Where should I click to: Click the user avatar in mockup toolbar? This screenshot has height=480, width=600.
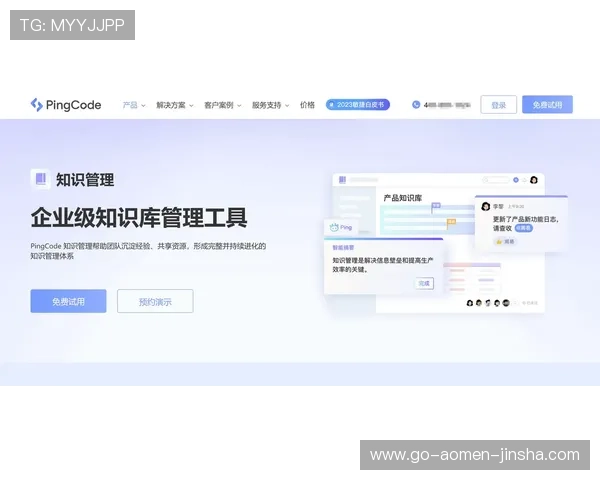pyautogui.click(x=534, y=180)
